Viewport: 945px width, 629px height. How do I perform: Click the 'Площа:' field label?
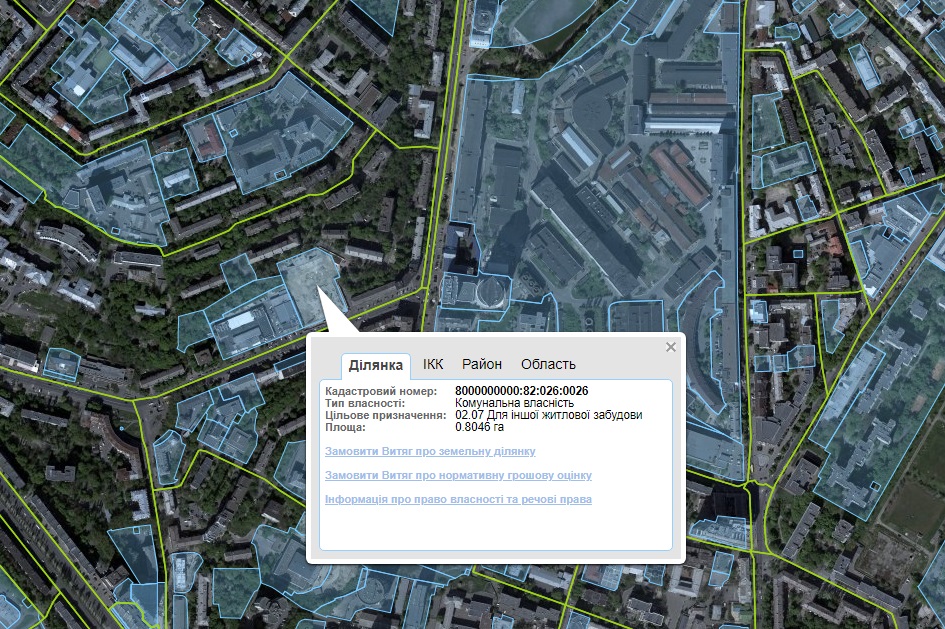coord(344,427)
